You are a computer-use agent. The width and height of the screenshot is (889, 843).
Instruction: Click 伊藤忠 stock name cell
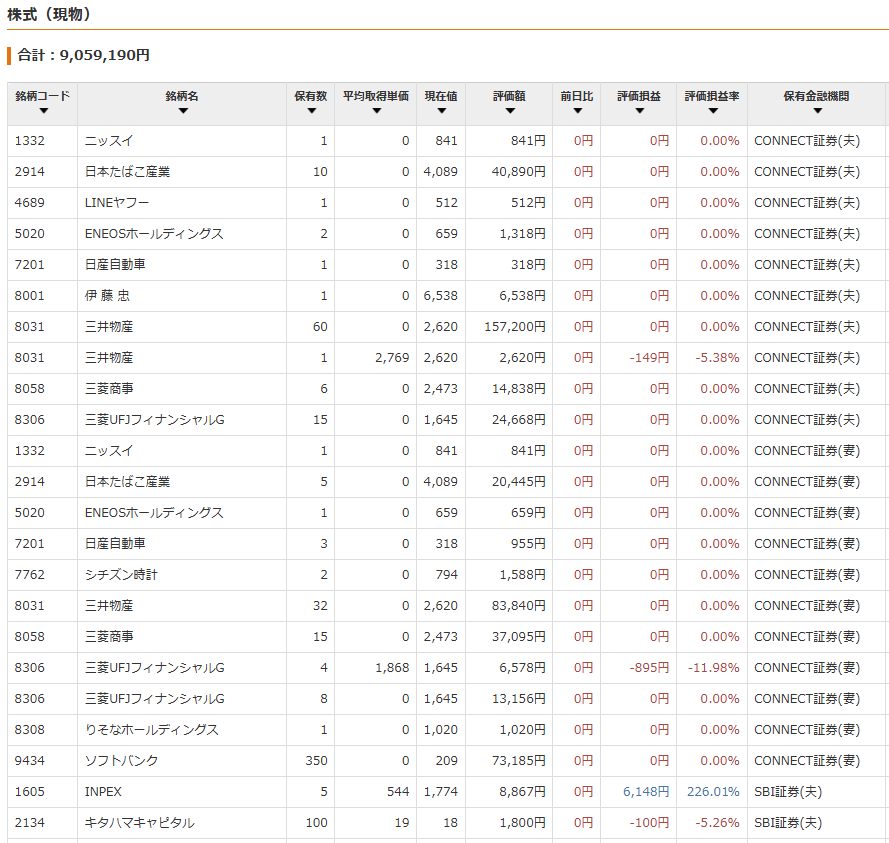click(182, 296)
